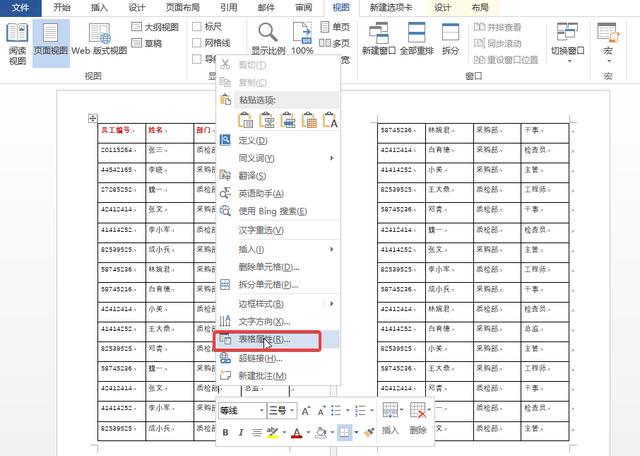Click the numbering list icon
Image resolution: width=640 pixels, height=456 pixels.
click(x=360, y=411)
